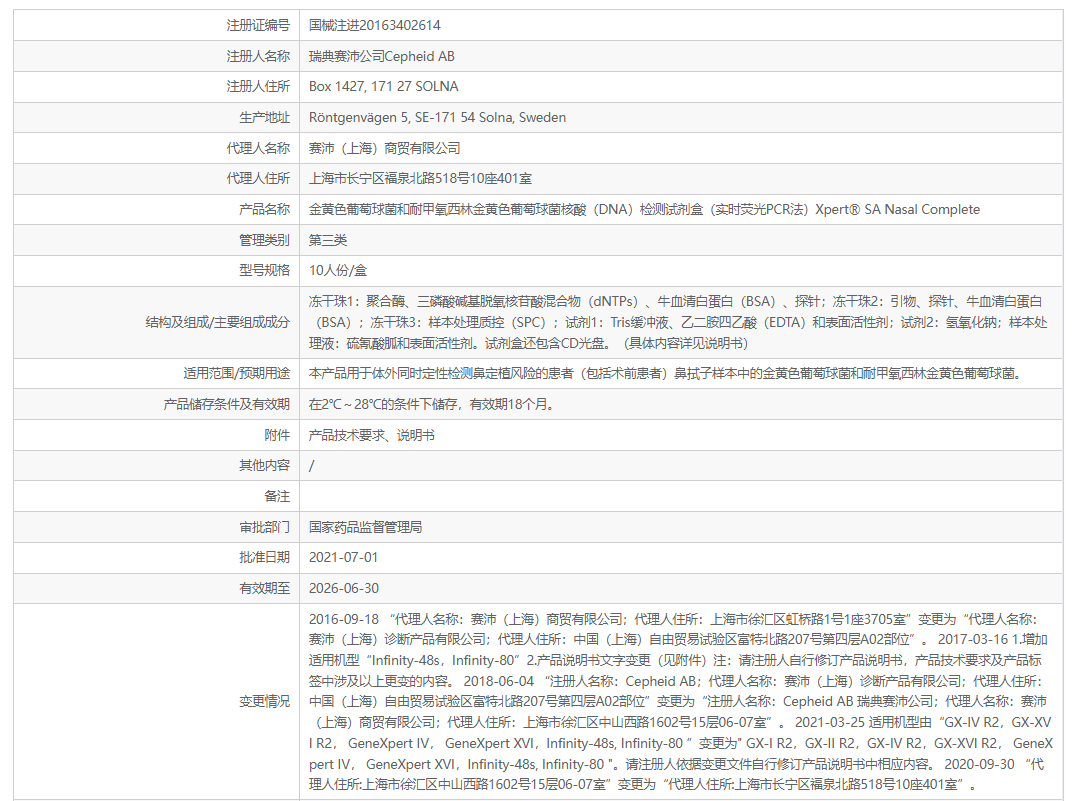Select the value 瑞典赛沛公司Cepheid AB
Screen dimensions: 1075x801
[381, 56]
